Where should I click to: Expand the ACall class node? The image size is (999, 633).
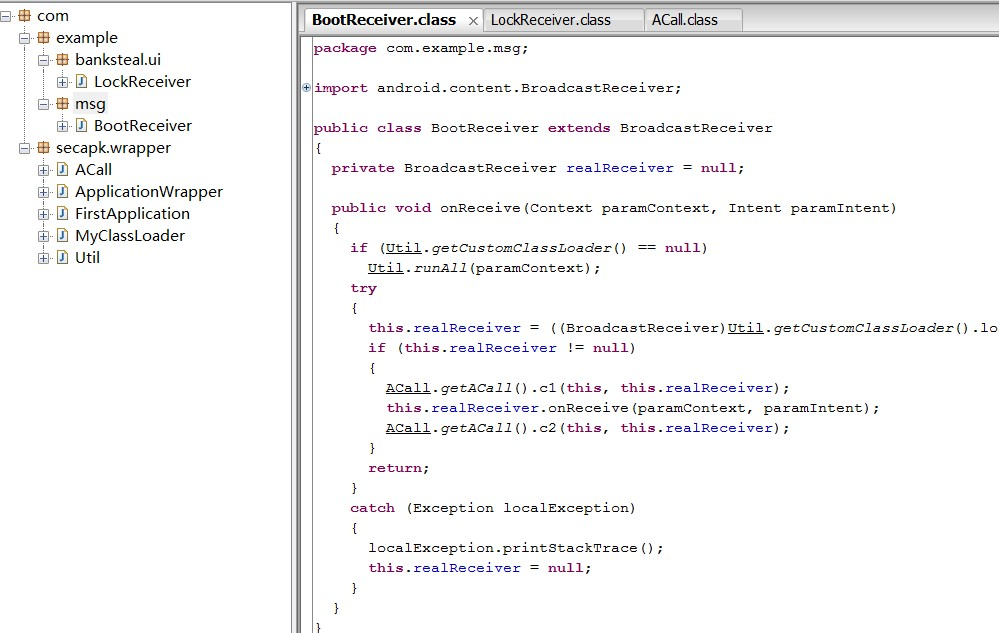click(43, 170)
